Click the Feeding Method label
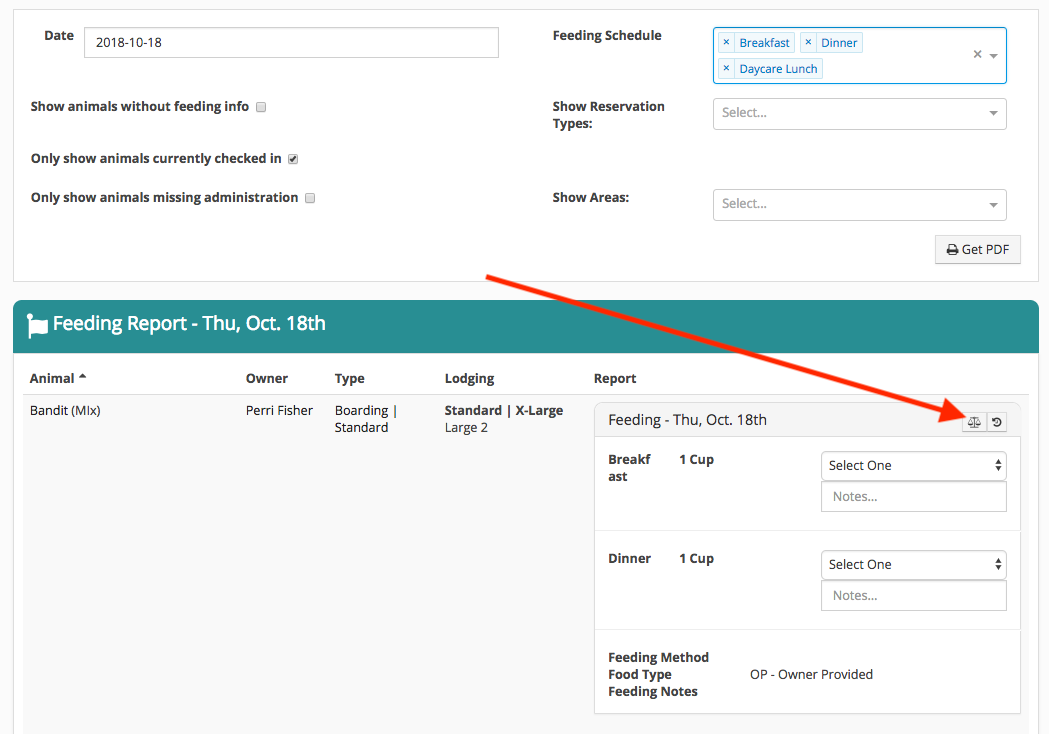1049x734 pixels. (x=658, y=657)
